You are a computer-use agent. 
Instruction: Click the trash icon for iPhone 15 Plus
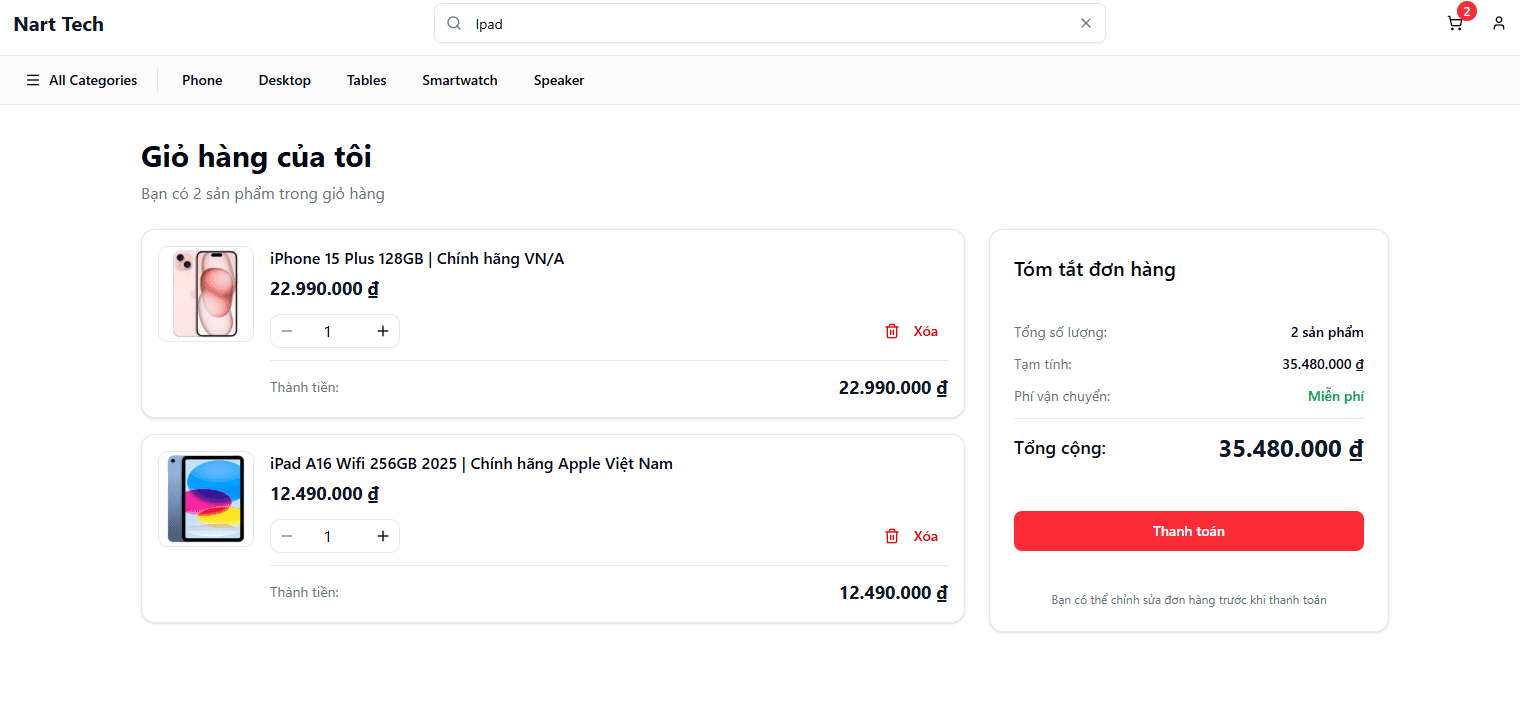pyautogui.click(x=891, y=330)
